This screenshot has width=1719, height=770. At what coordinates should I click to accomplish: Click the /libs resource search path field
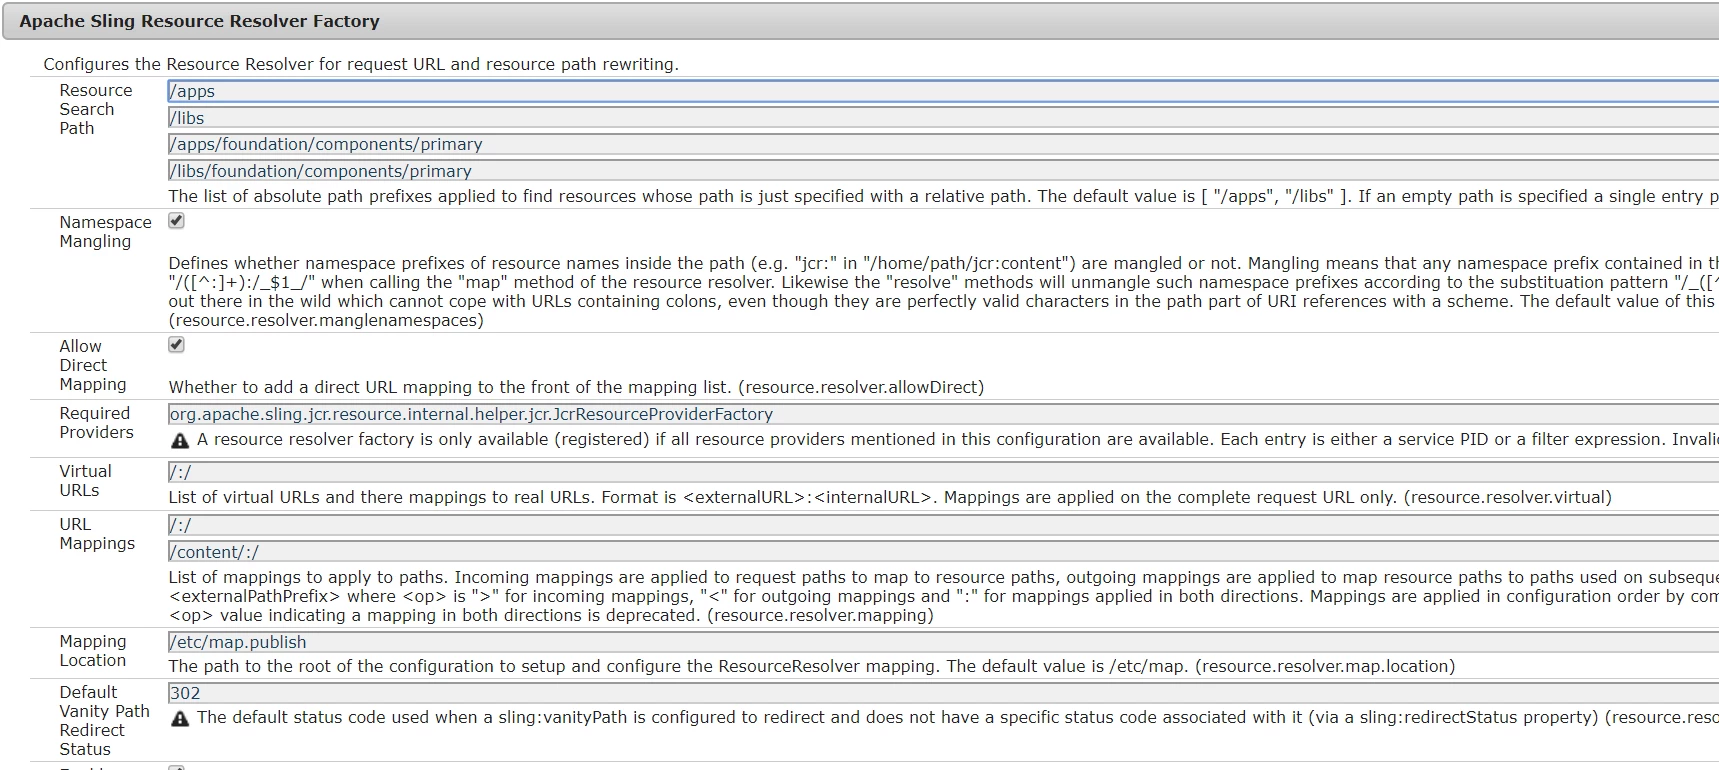click(x=943, y=118)
